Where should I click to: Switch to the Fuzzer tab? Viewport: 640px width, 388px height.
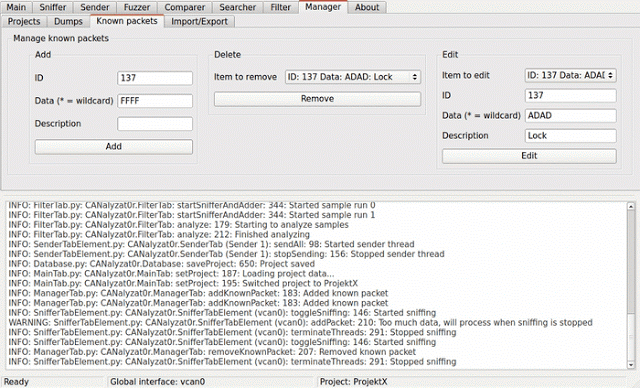137,7
